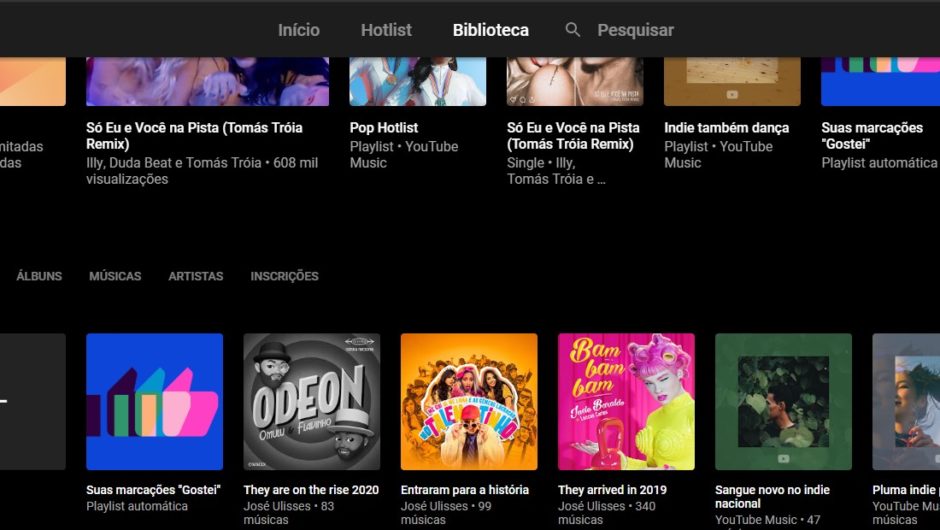Click the Pop Hotlist title link
This screenshot has height=530, width=940.
tap(384, 128)
